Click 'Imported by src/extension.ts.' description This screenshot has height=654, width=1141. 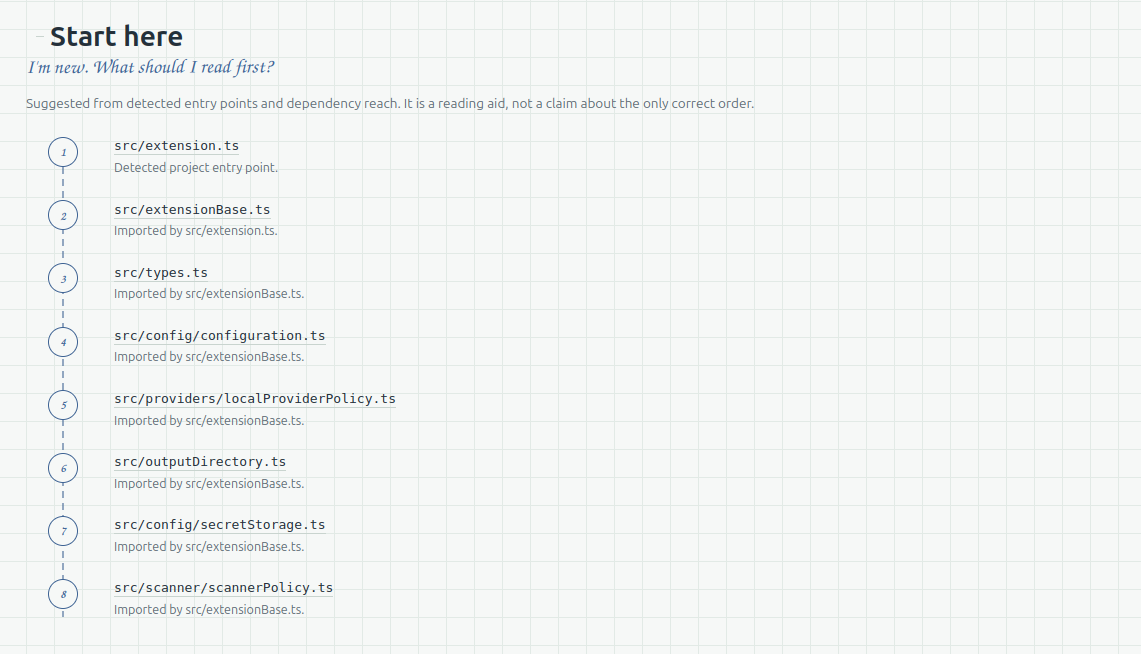(196, 231)
